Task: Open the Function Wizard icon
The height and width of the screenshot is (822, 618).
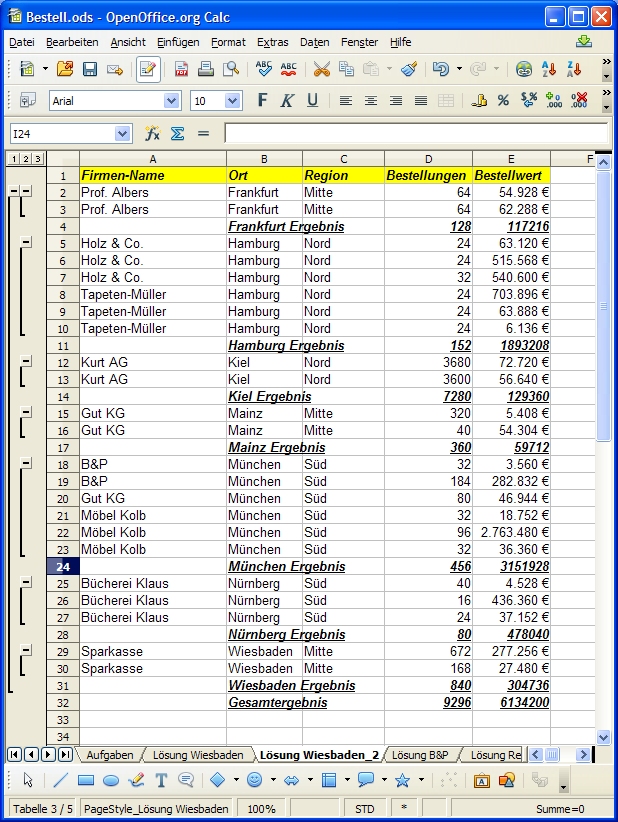Action: tap(152, 133)
